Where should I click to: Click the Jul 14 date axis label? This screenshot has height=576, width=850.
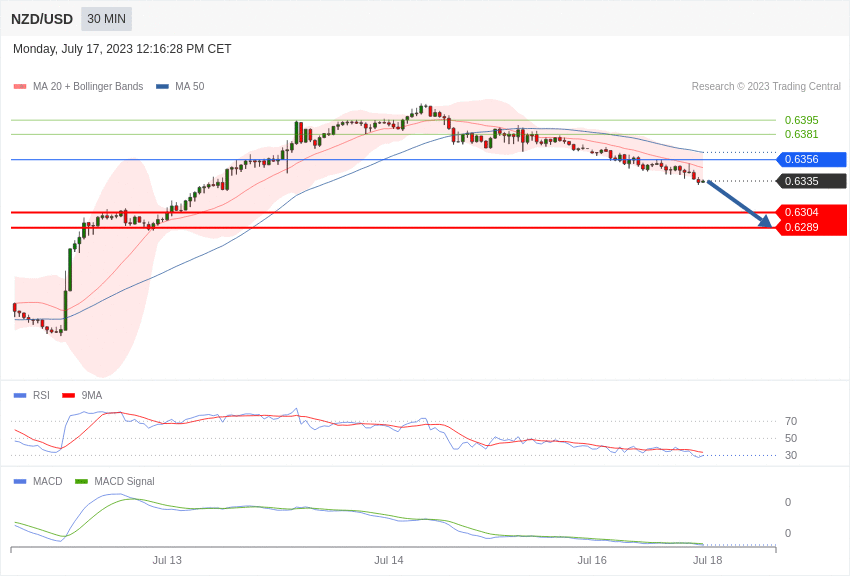pos(389,560)
